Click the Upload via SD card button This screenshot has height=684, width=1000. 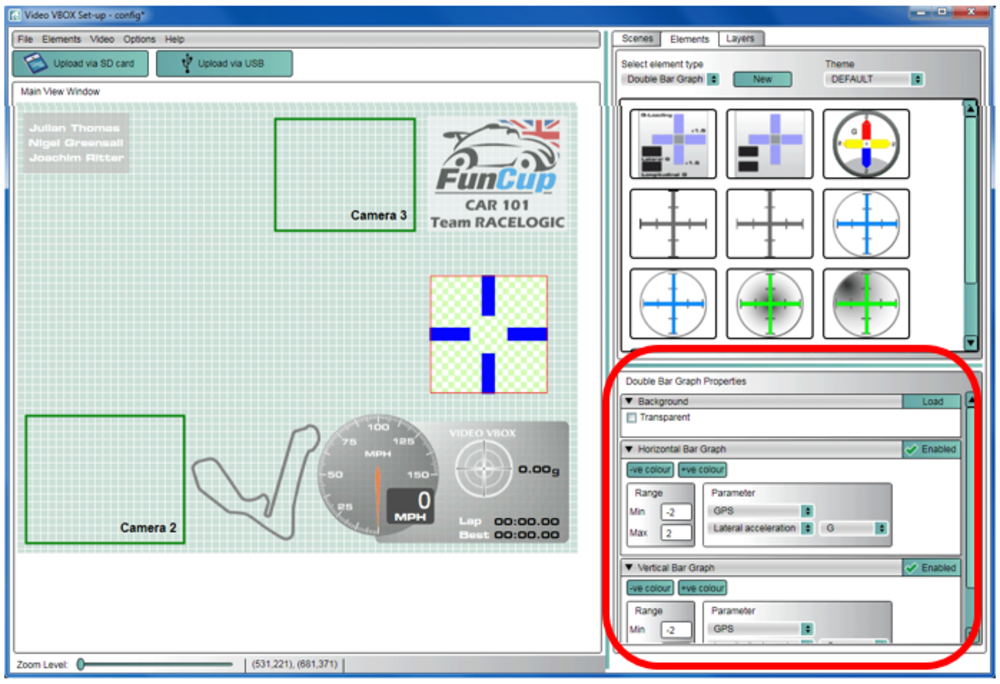coord(80,63)
